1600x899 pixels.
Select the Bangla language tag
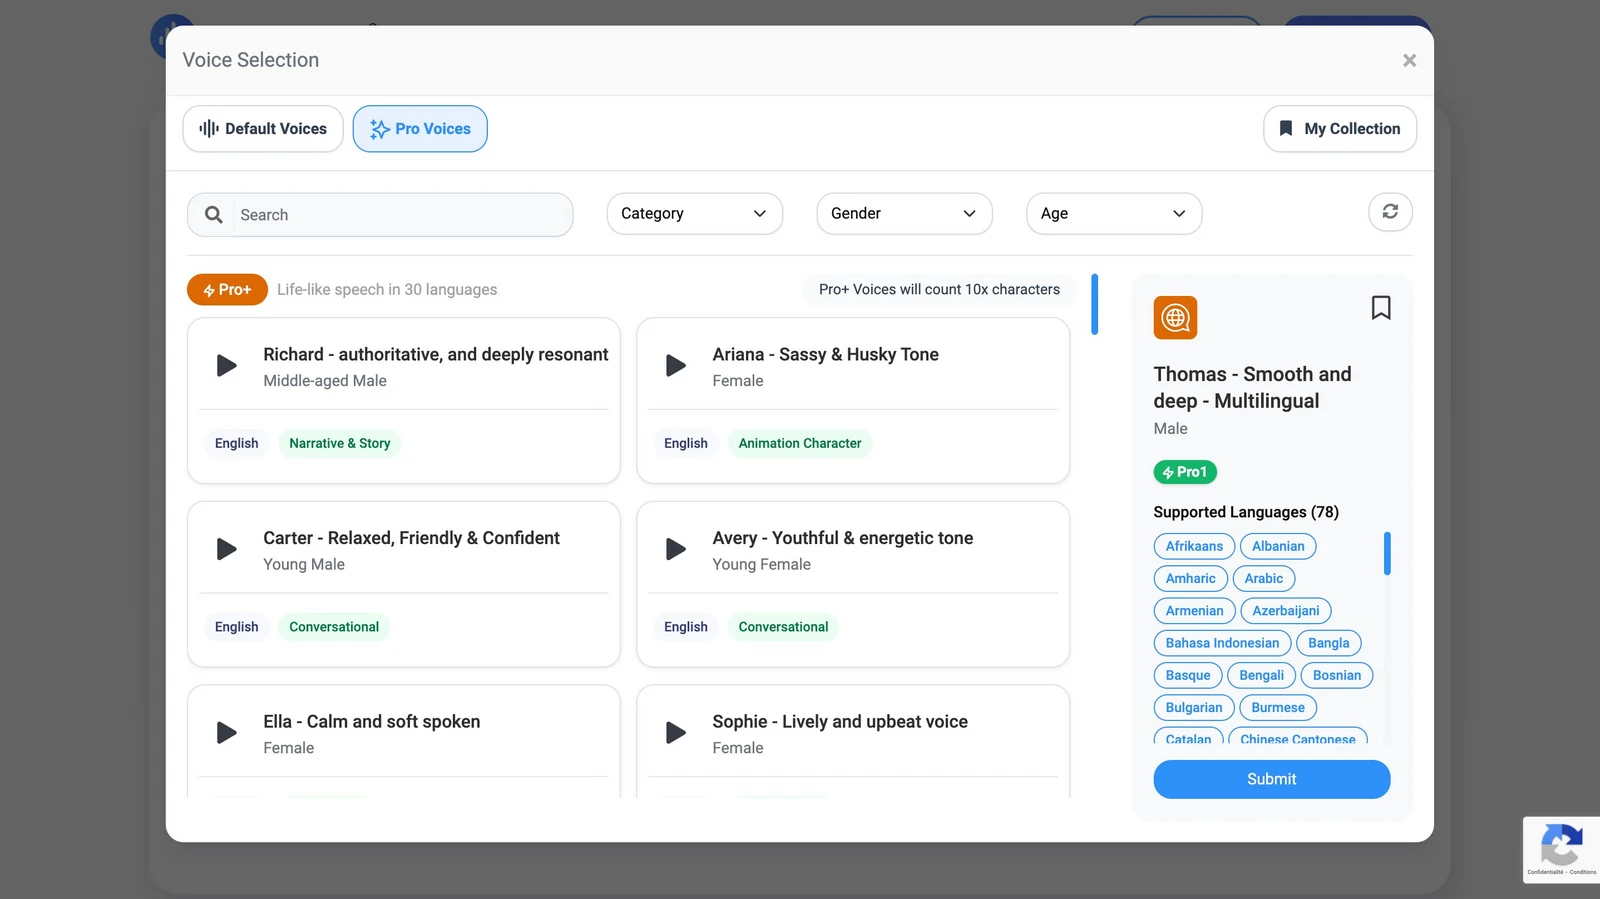point(1328,643)
